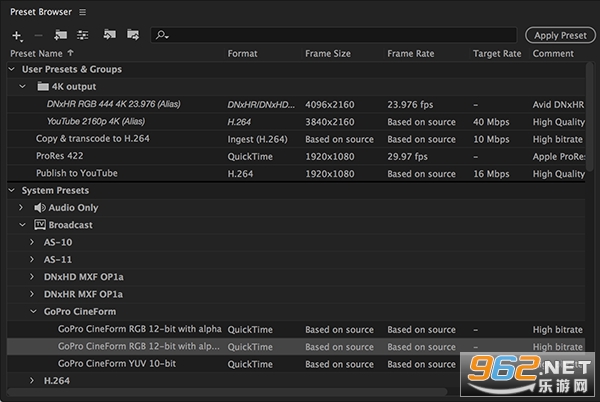Select the highlighted GoPro CineForm RGB 12-bit with alp... row

pos(296,347)
